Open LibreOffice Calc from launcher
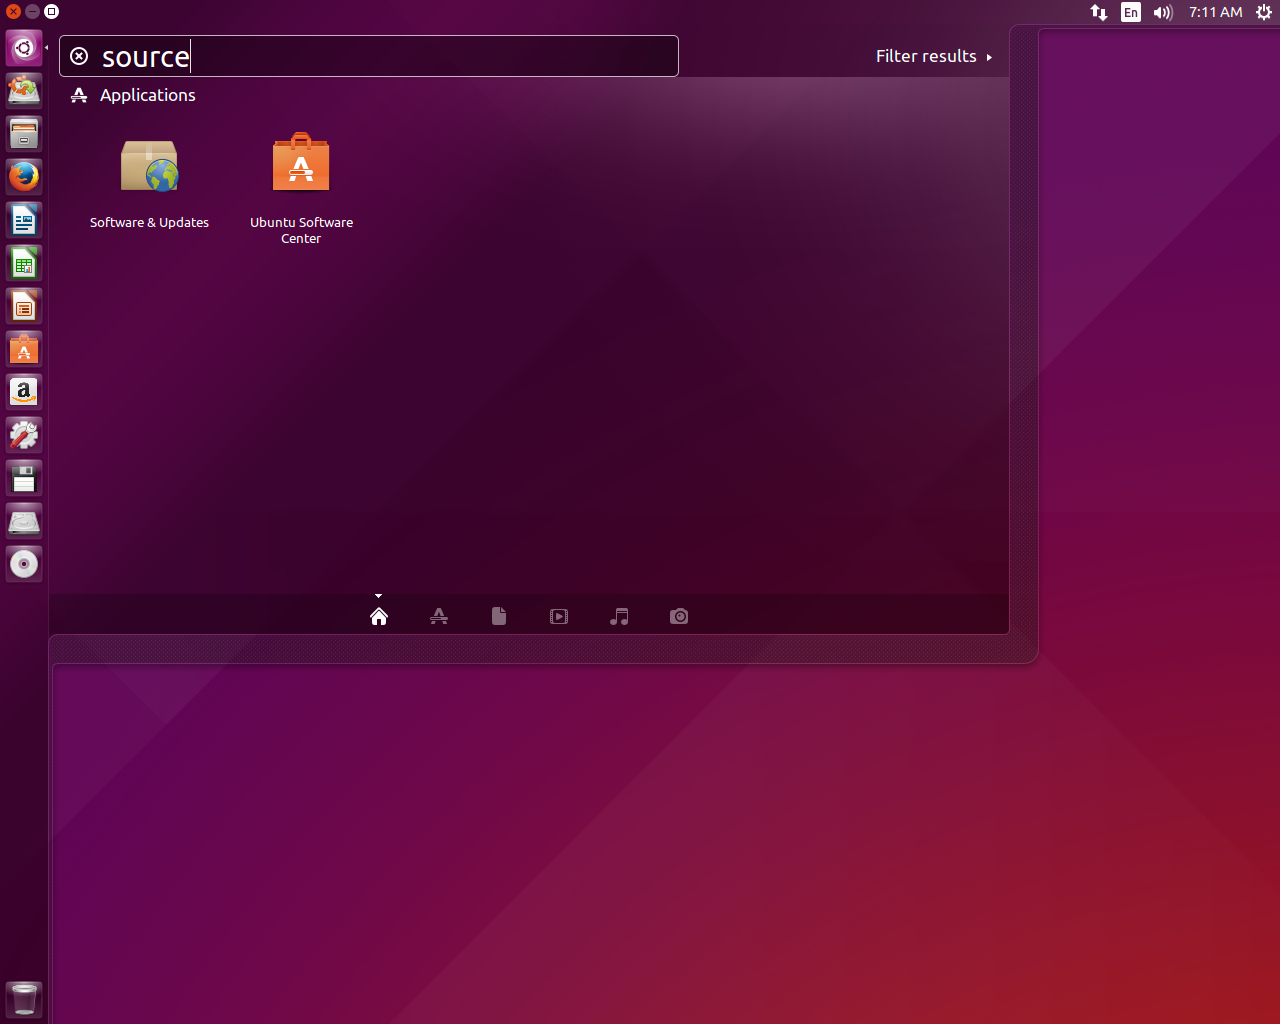This screenshot has height=1024, width=1280. pyautogui.click(x=24, y=262)
